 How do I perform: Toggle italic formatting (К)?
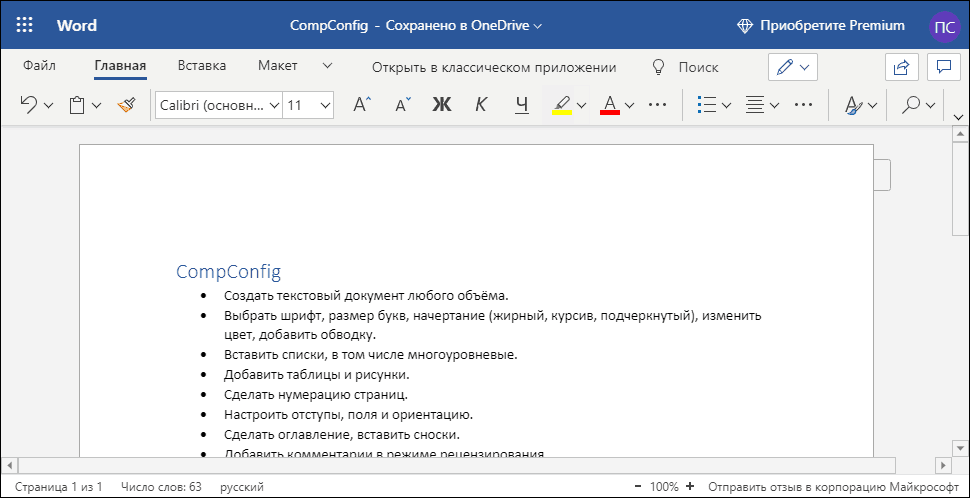tap(481, 104)
